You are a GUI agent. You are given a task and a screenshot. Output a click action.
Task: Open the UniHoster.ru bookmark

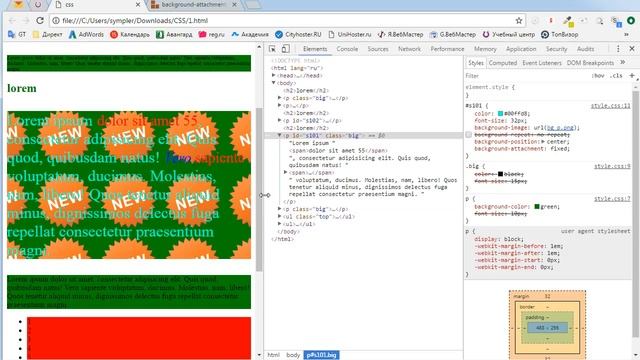click(x=350, y=35)
